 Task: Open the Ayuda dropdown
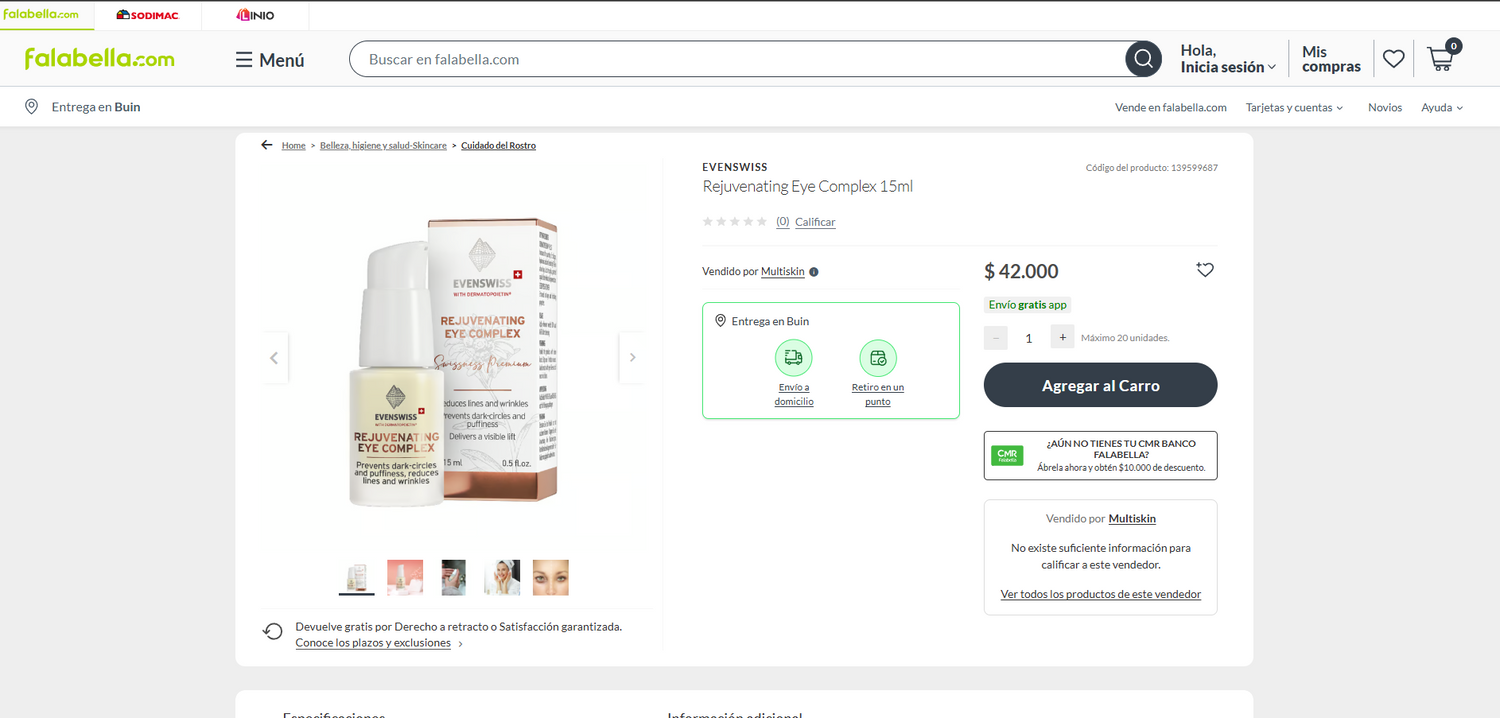click(x=1442, y=107)
